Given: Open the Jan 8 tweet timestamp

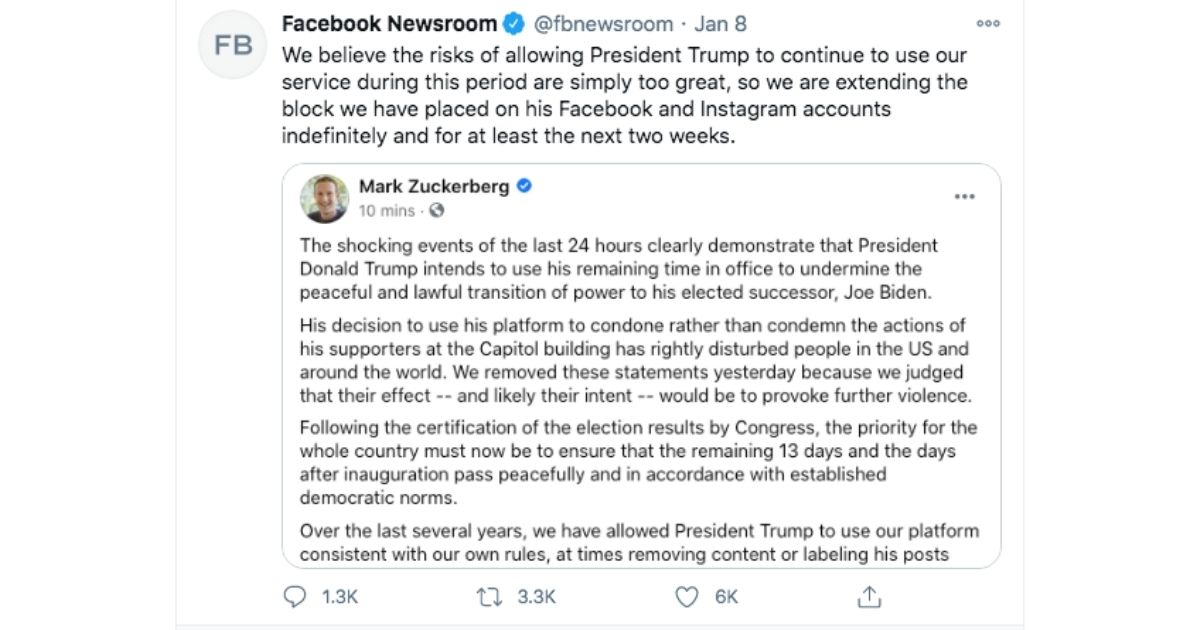Looking at the screenshot, I should [x=720, y=23].
